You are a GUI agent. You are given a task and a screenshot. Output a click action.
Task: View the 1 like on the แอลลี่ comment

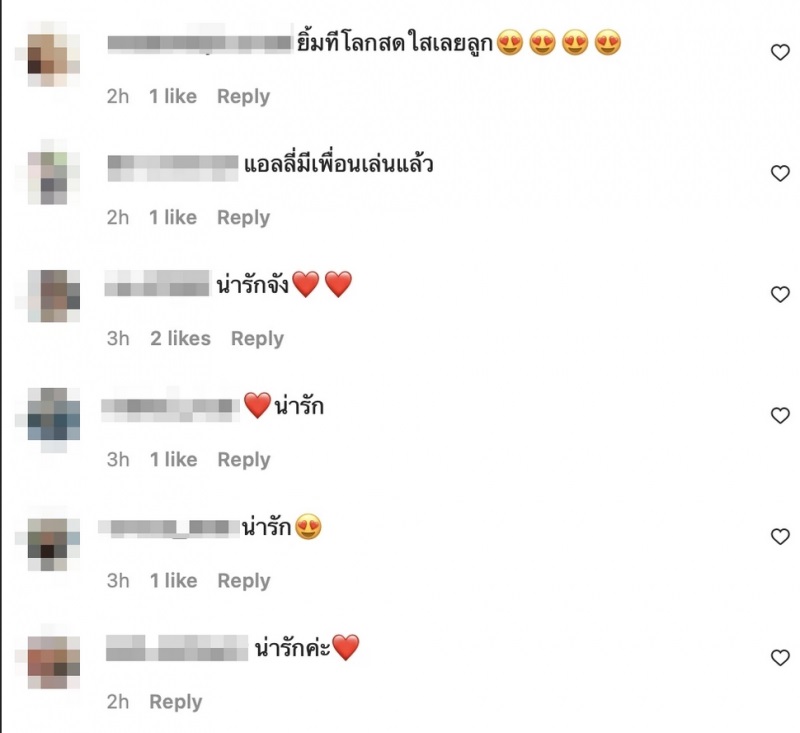point(173,218)
